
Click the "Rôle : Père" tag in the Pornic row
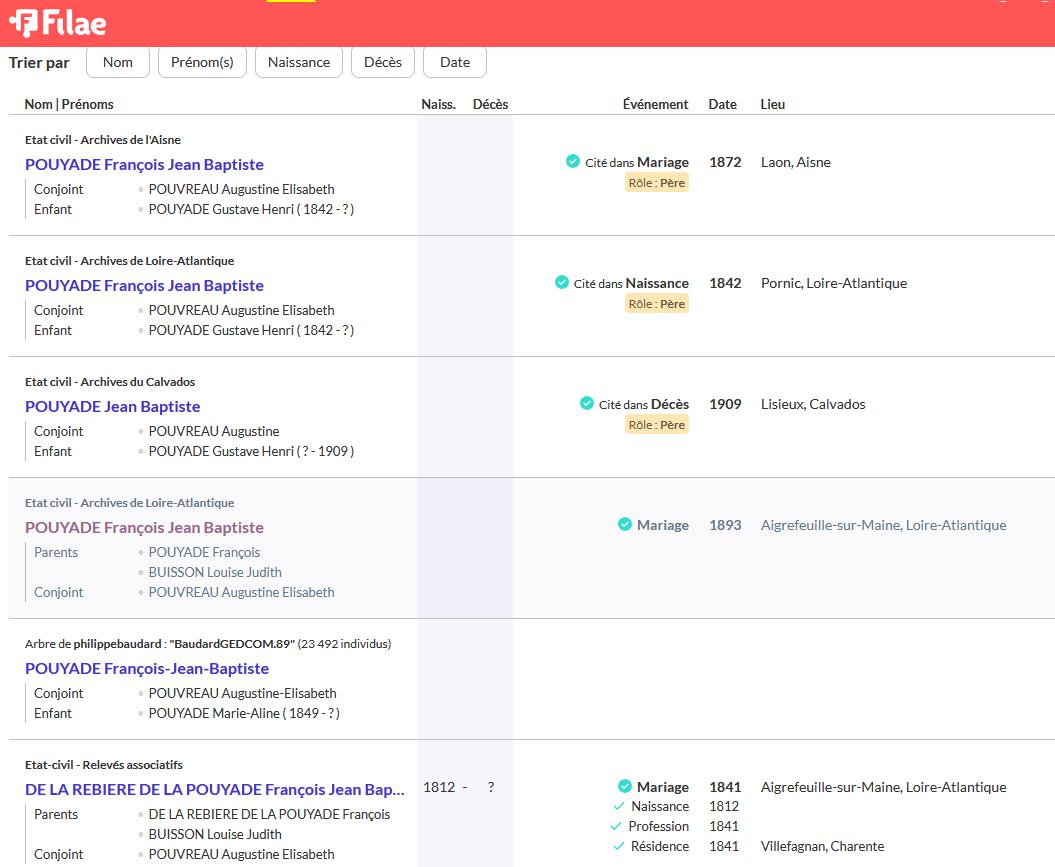[657, 304]
